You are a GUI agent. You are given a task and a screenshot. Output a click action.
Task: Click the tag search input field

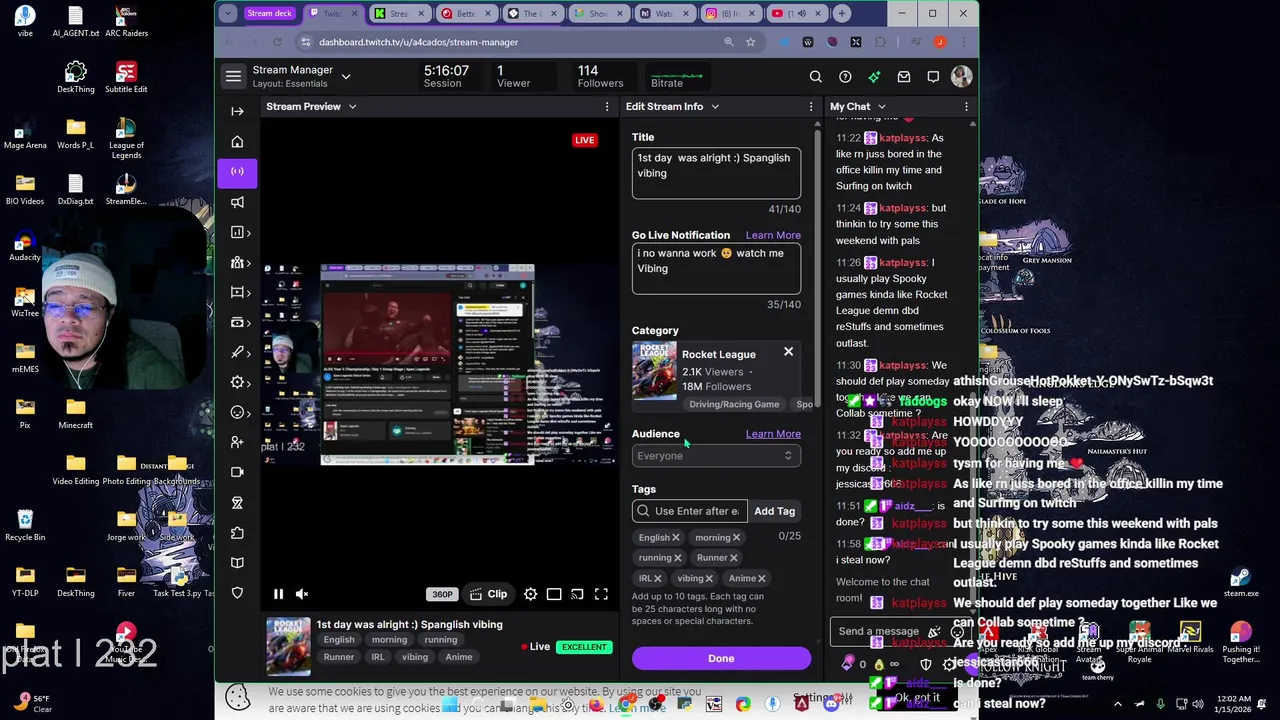point(689,511)
